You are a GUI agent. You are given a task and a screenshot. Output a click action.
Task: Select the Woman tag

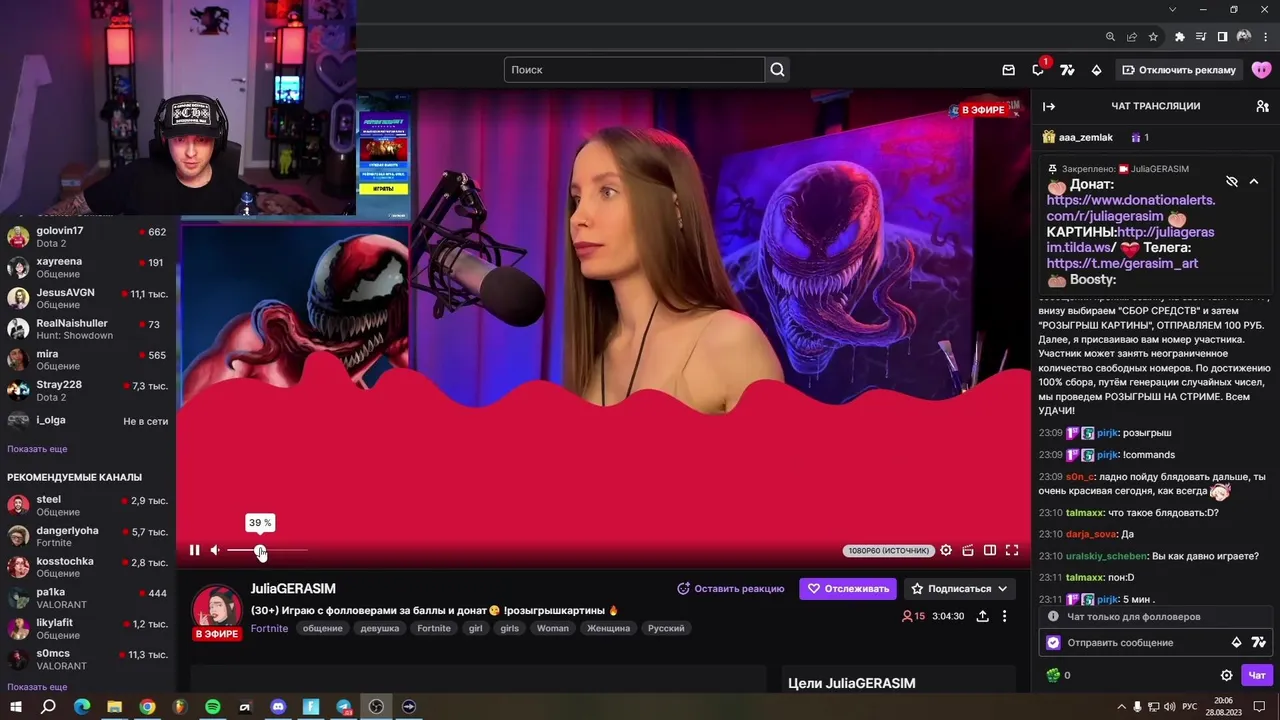[552, 628]
